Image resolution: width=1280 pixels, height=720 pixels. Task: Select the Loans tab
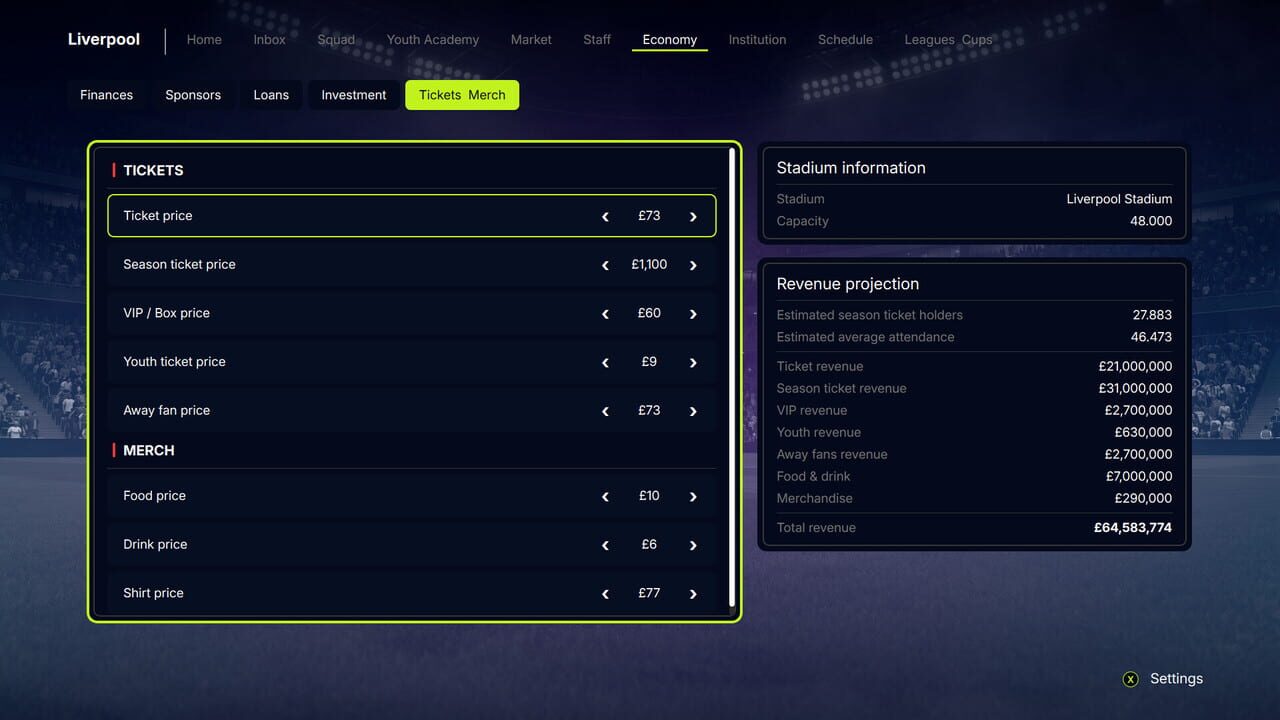(271, 95)
